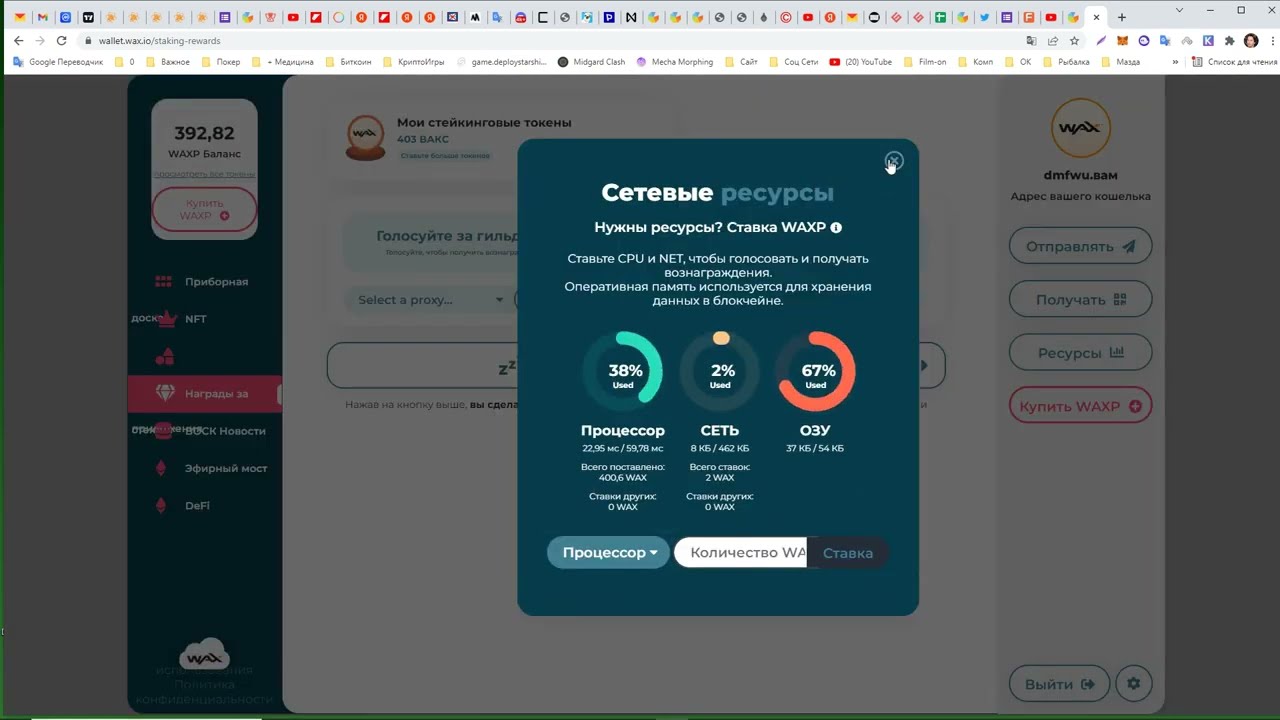Click the browser back arrow
This screenshot has height=720, width=1280.
pyautogui.click(x=18, y=41)
